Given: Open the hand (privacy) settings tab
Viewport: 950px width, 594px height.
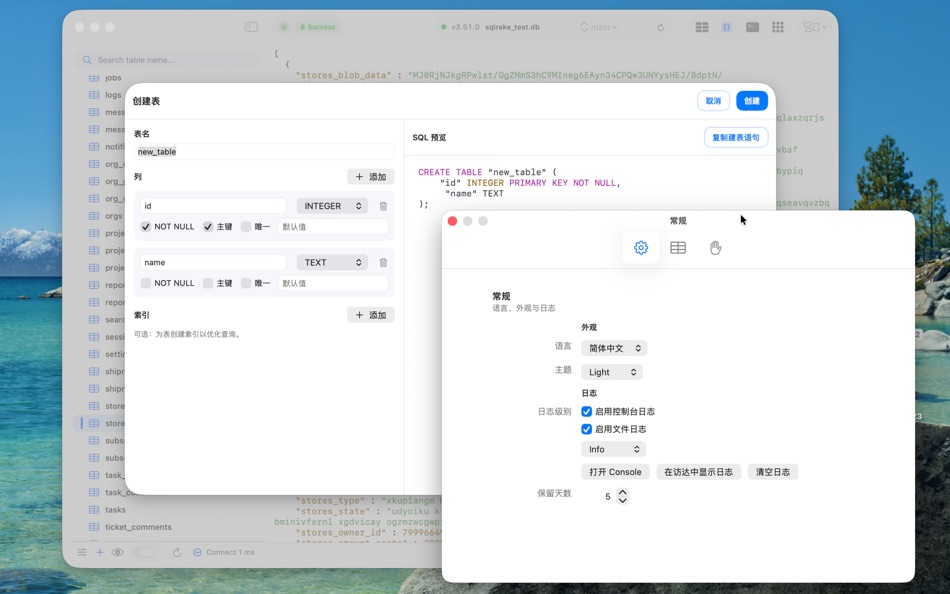Looking at the screenshot, I should coord(716,248).
